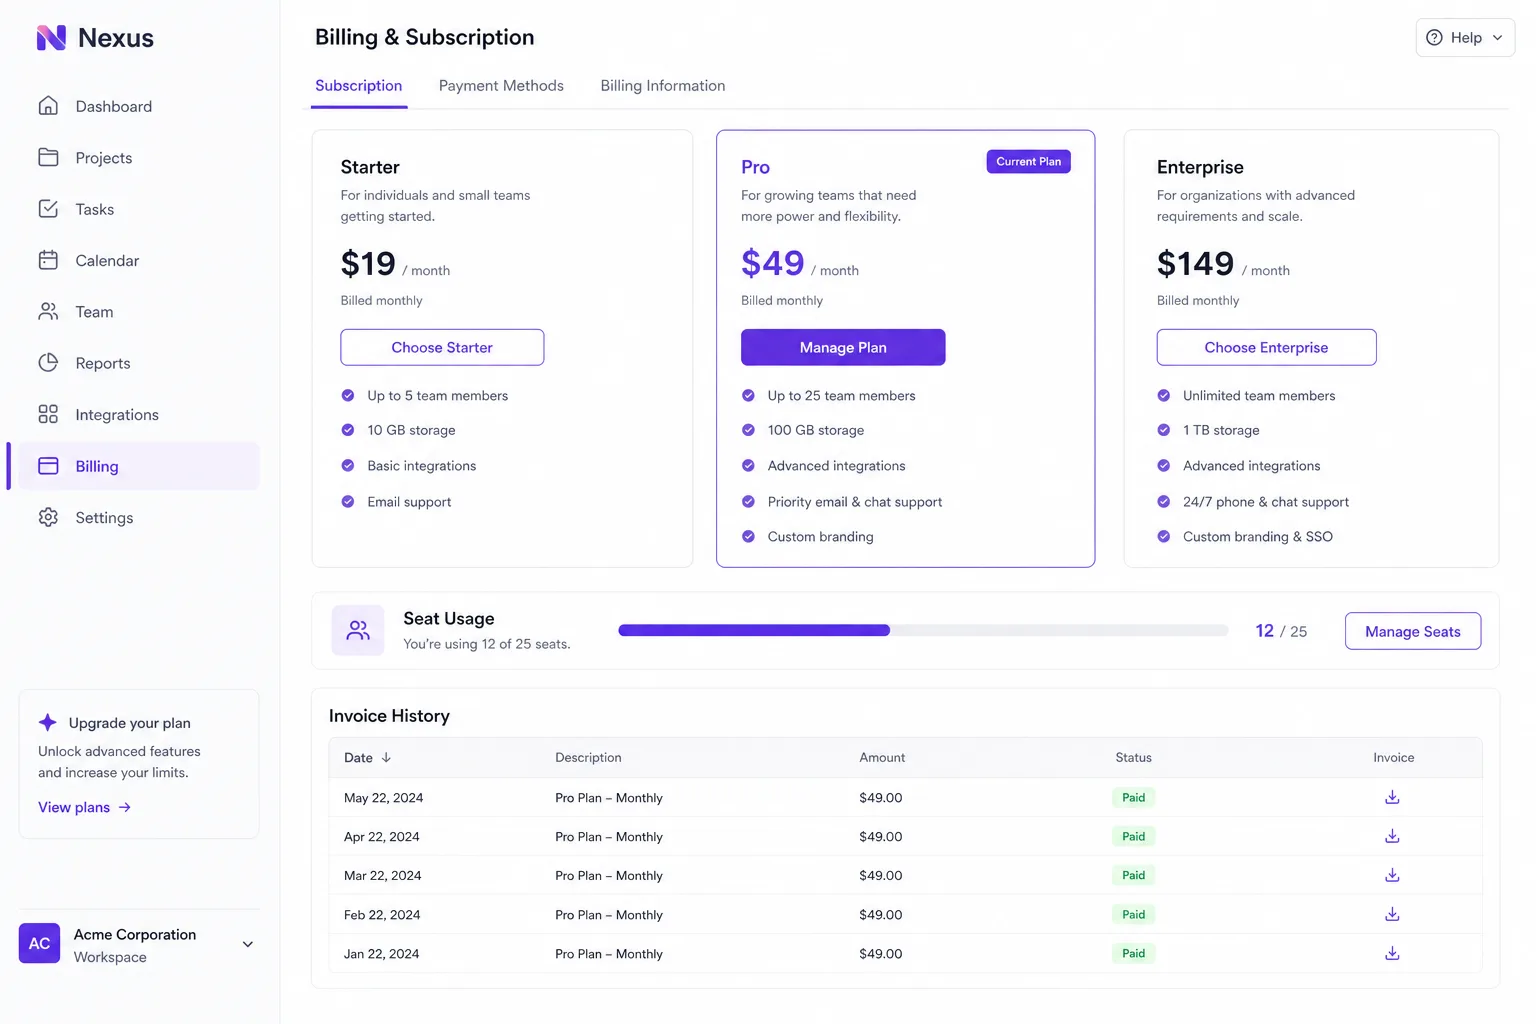Click the $49.00 amount for Feb 22, 2024
Image resolution: width=1536 pixels, height=1024 pixels.
coord(881,914)
